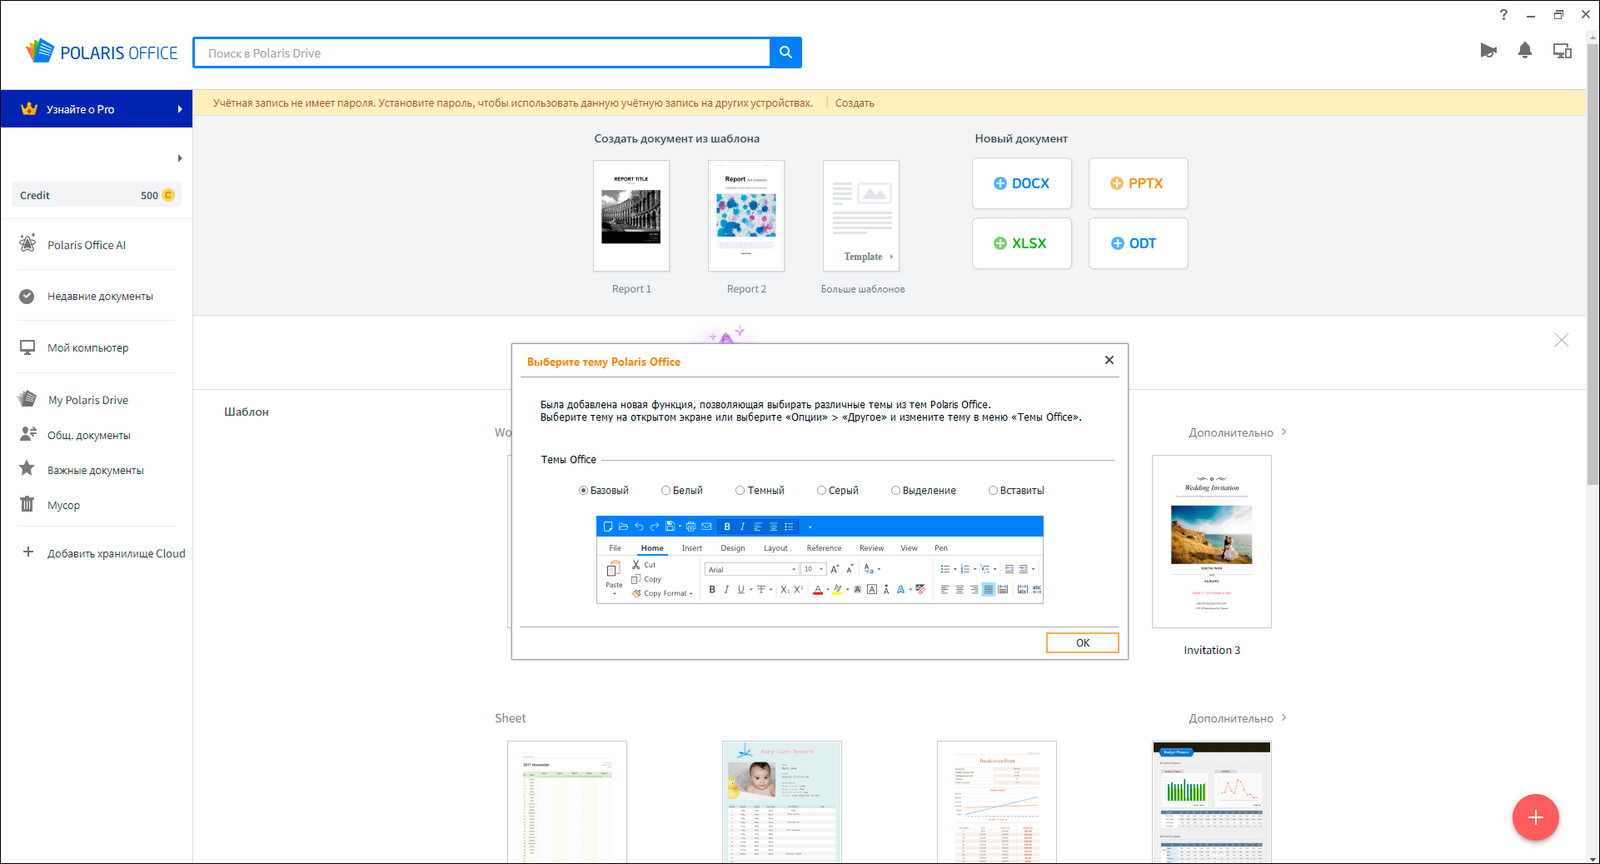Open My Polaris Drive icon
Screen dimensions: 1600x864
[27, 399]
